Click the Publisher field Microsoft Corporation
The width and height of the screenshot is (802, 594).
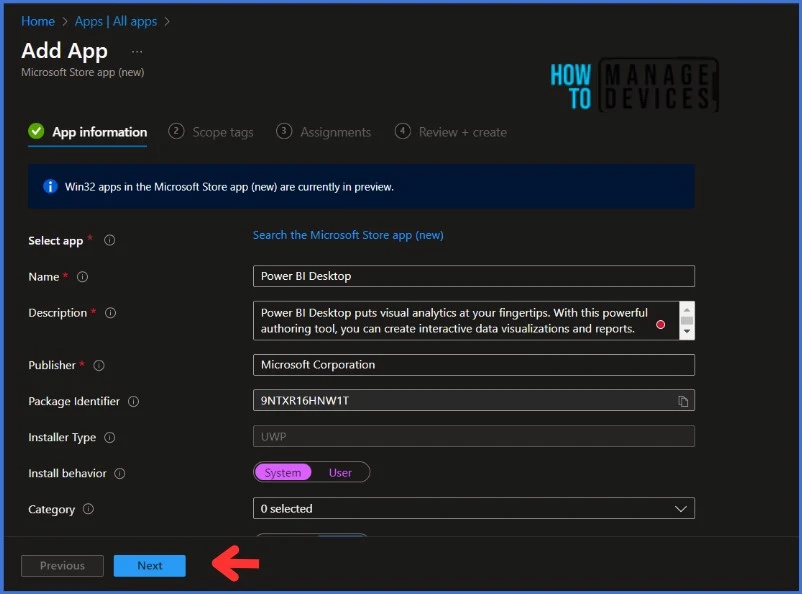474,365
